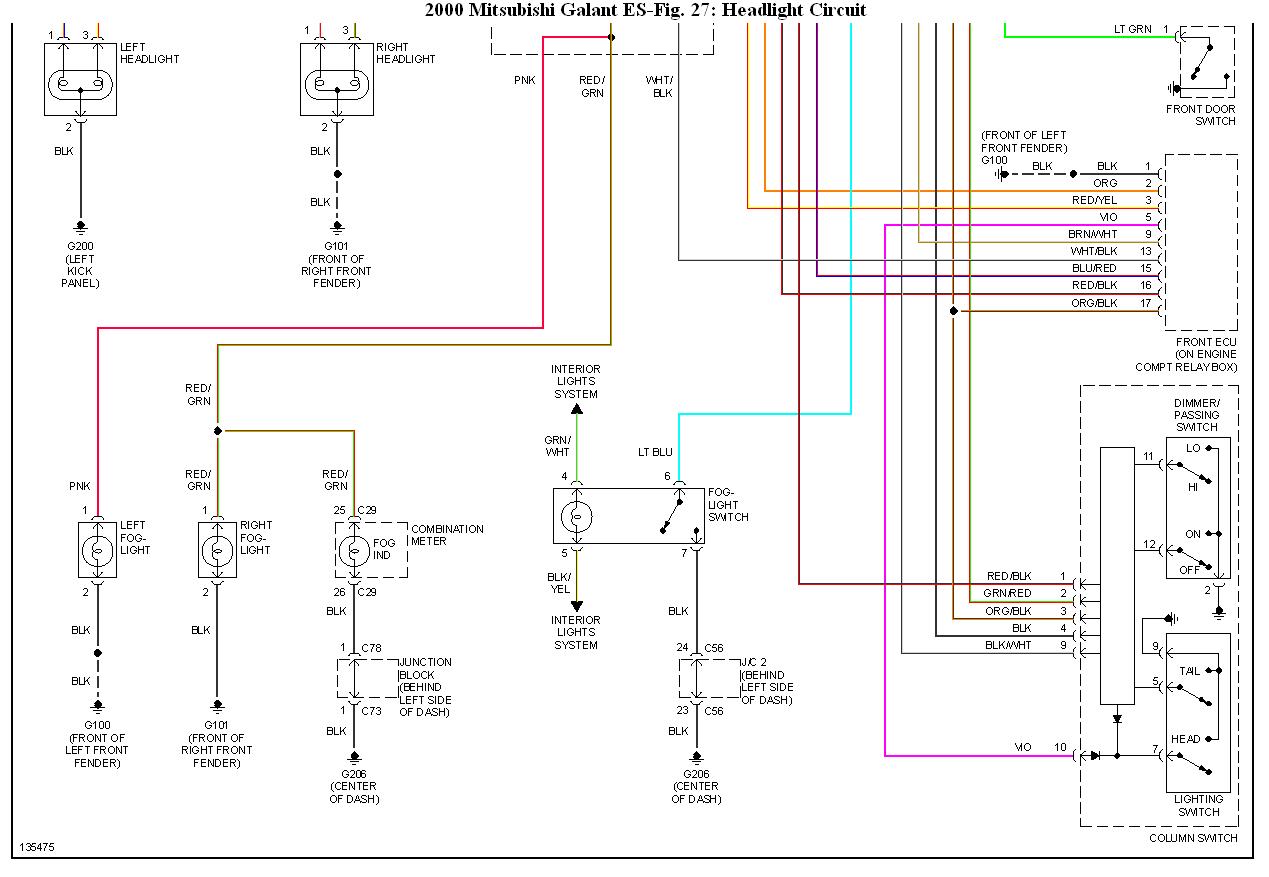
Task: Click the fog indicator lamp in combination meter
Action: [x=353, y=550]
